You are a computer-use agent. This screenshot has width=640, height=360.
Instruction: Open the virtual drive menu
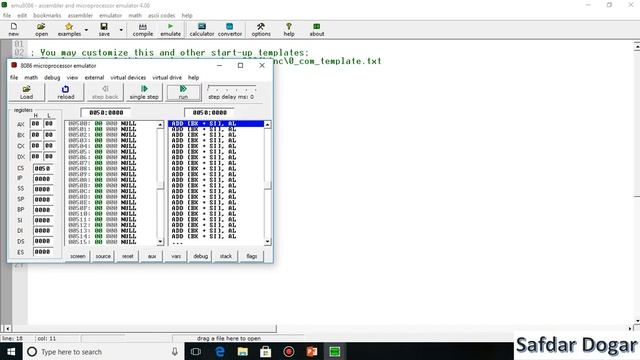point(167,78)
